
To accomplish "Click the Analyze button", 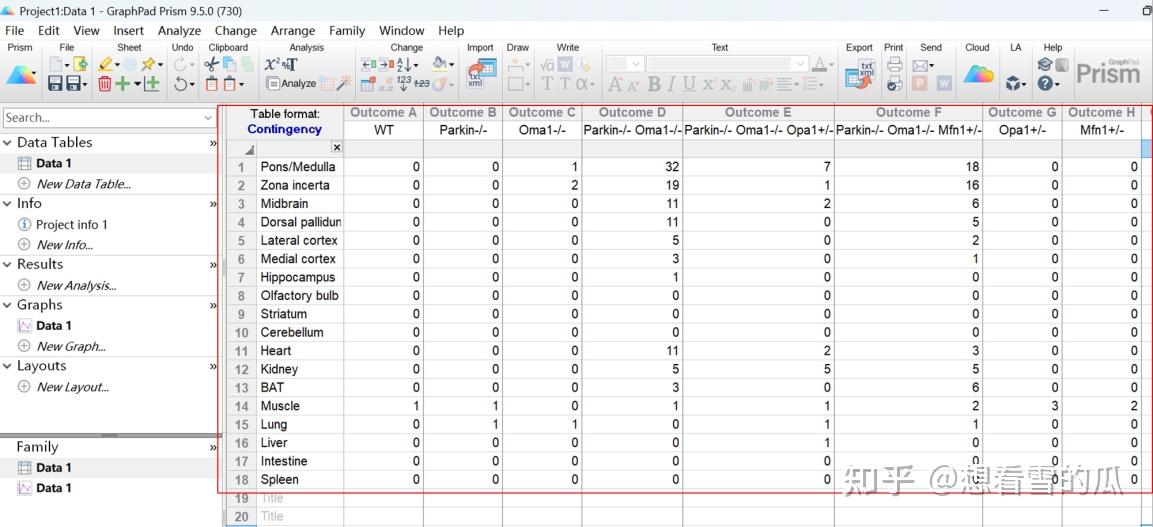I will pos(291,84).
